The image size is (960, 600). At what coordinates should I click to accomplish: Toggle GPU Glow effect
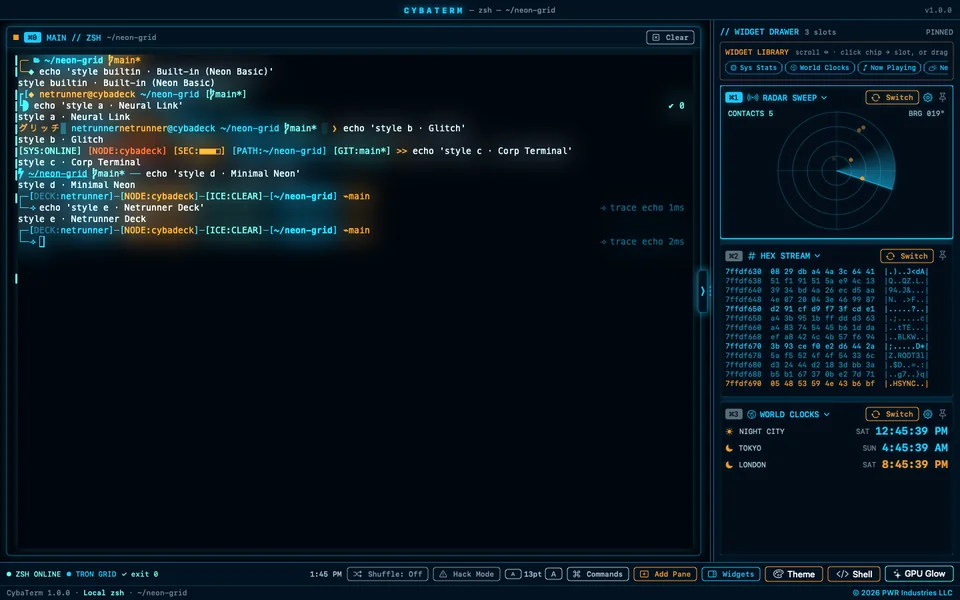coord(919,574)
